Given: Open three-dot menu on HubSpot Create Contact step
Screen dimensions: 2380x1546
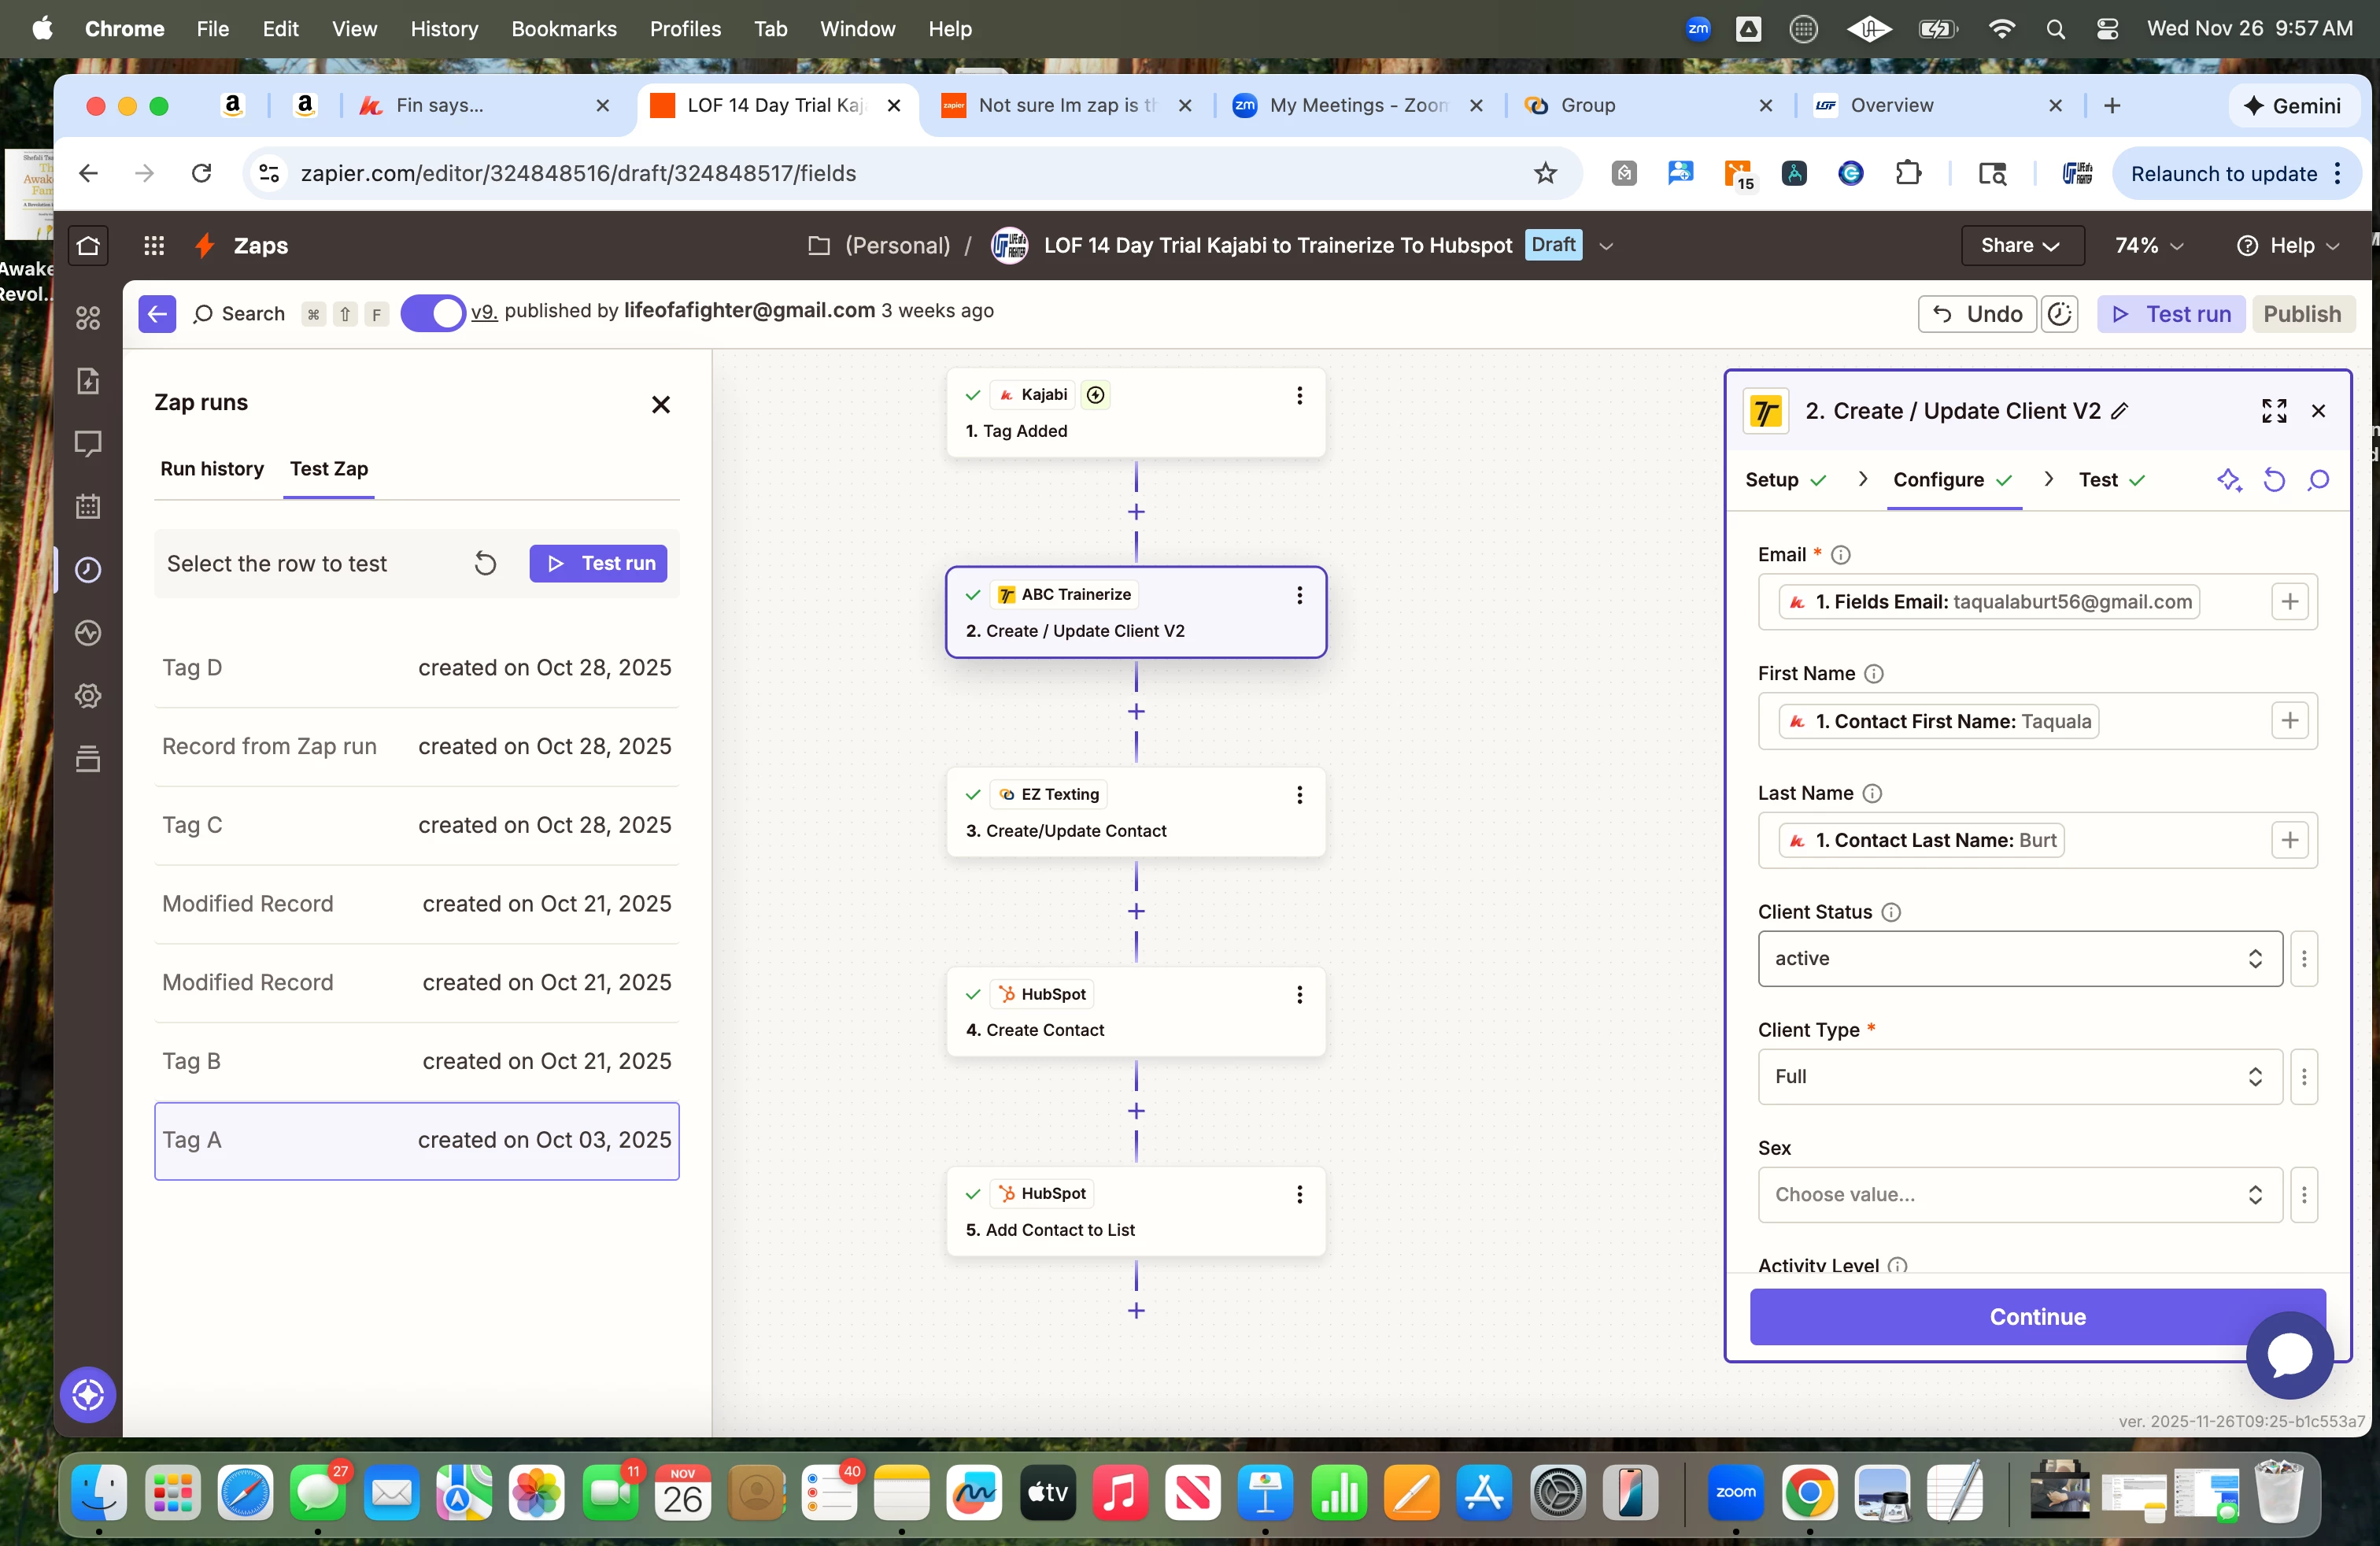Looking at the screenshot, I should (1299, 994).
